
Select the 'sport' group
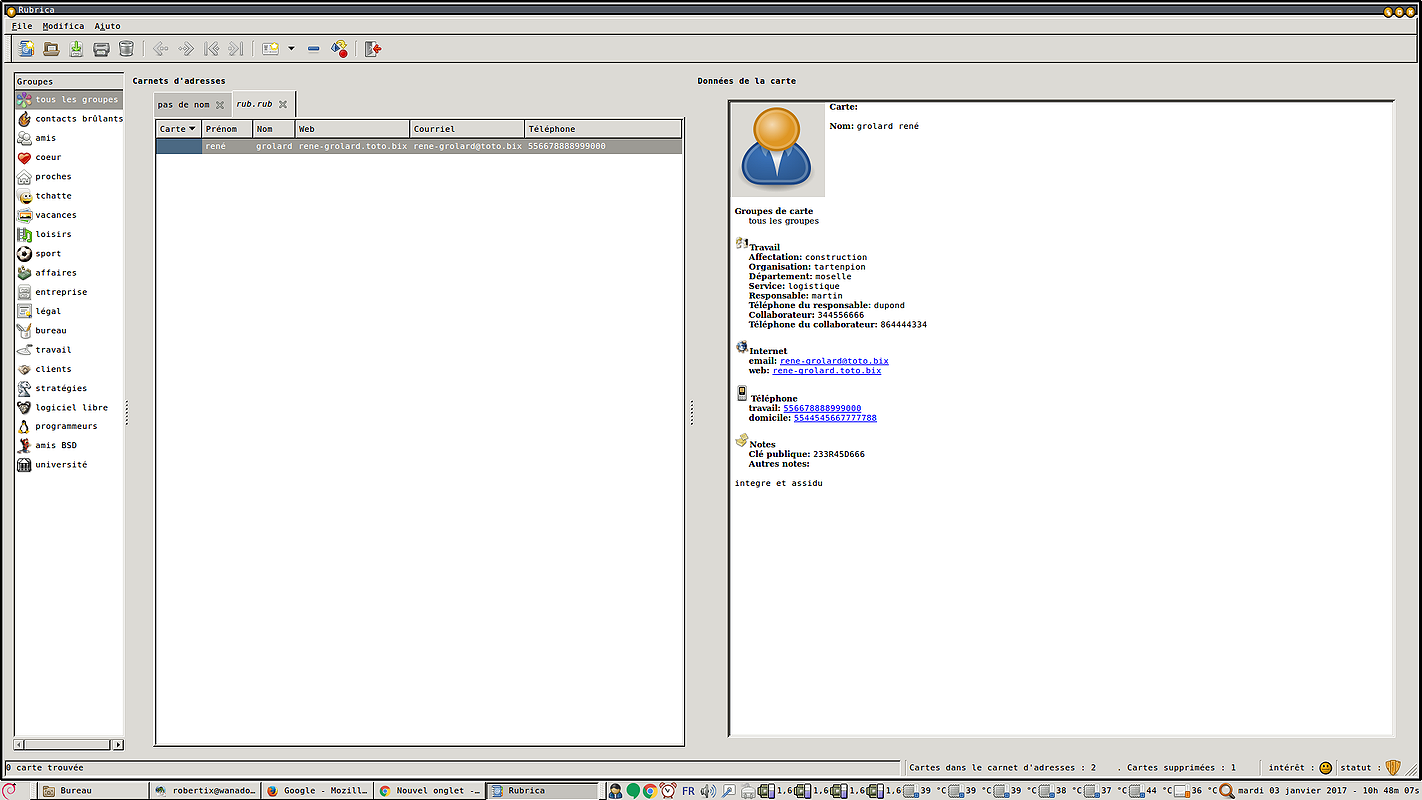click(68, 254)
